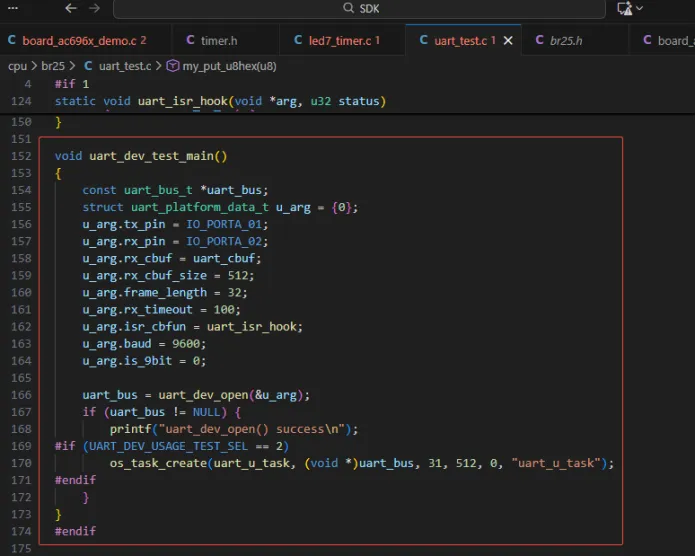Click '#endif' on line 174

point(75,531)
